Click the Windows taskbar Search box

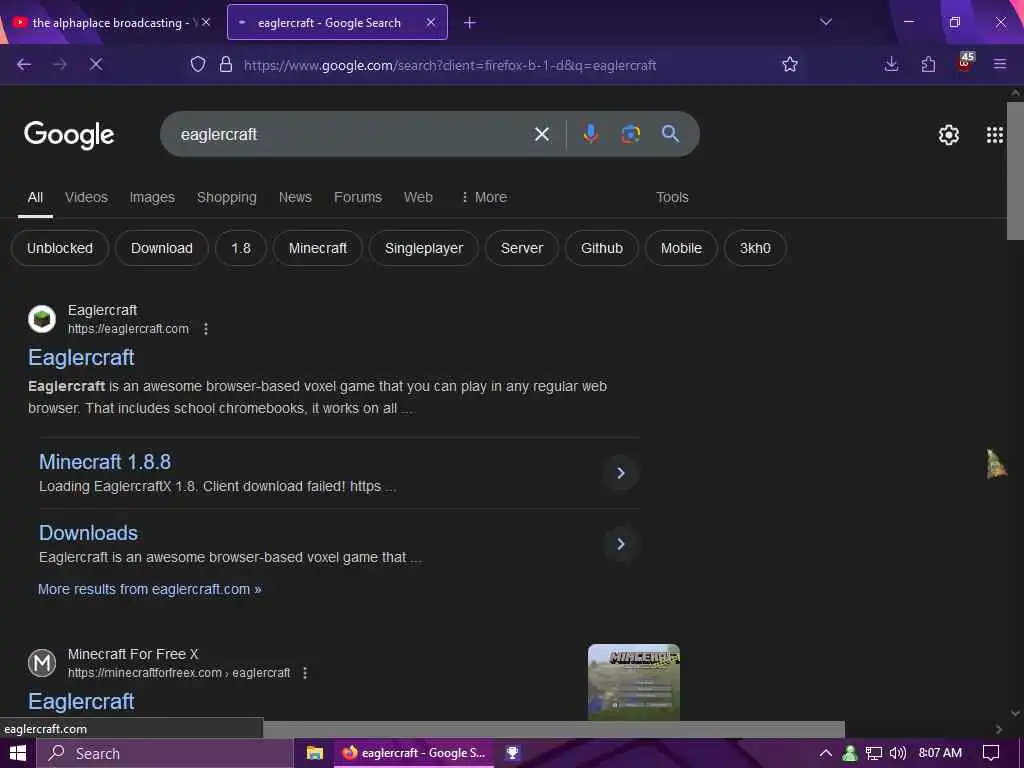pos(165,753)
